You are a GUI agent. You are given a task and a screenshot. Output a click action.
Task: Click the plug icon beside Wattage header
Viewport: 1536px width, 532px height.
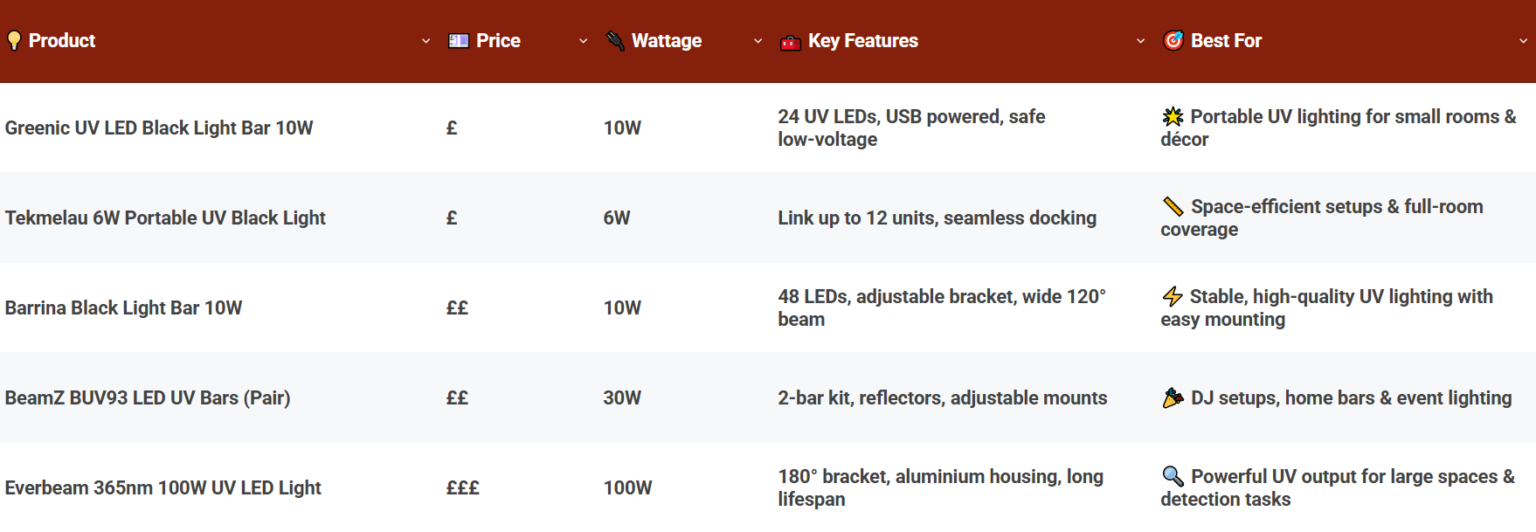click(x=616, y=41)
